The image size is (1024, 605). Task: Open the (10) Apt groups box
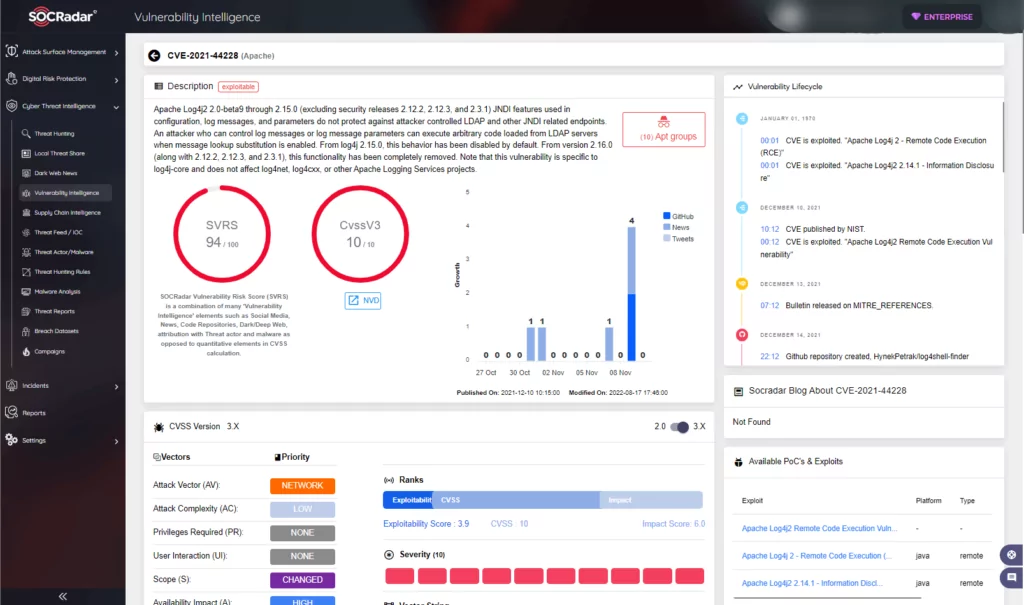coord(664,129)
